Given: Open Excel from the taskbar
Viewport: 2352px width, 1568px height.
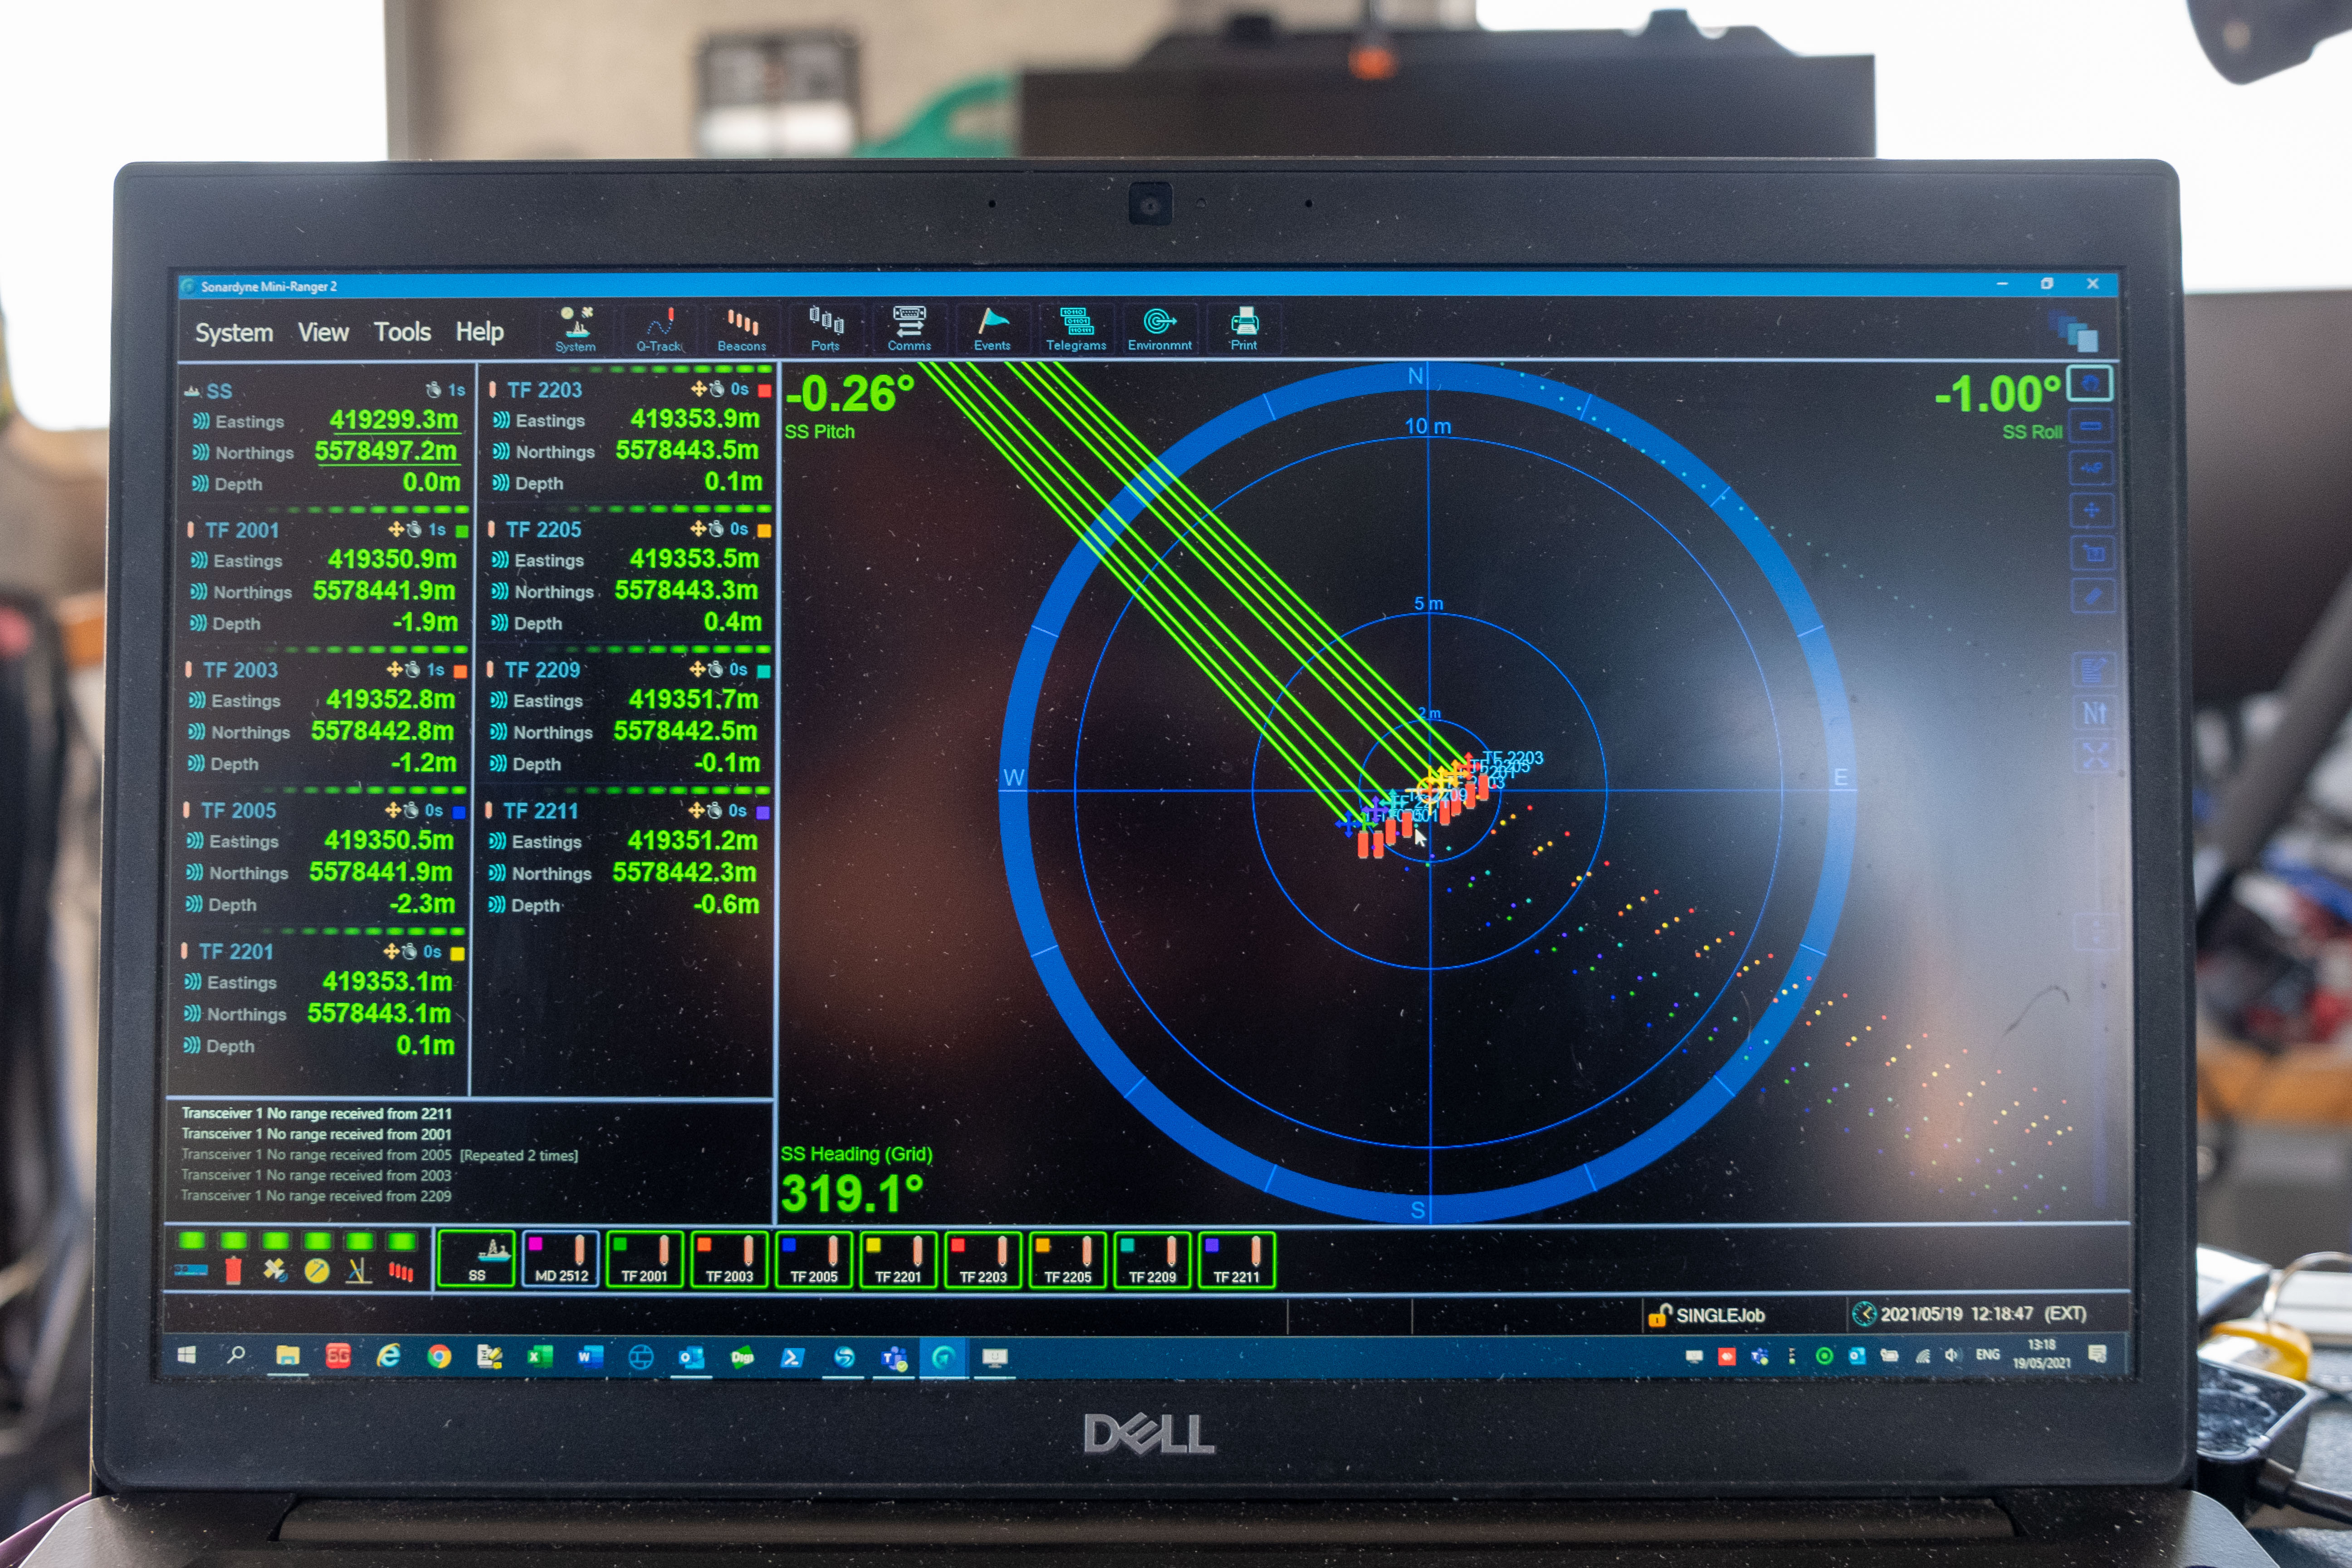Looking at the screenshot, I should pos(540,1356).
